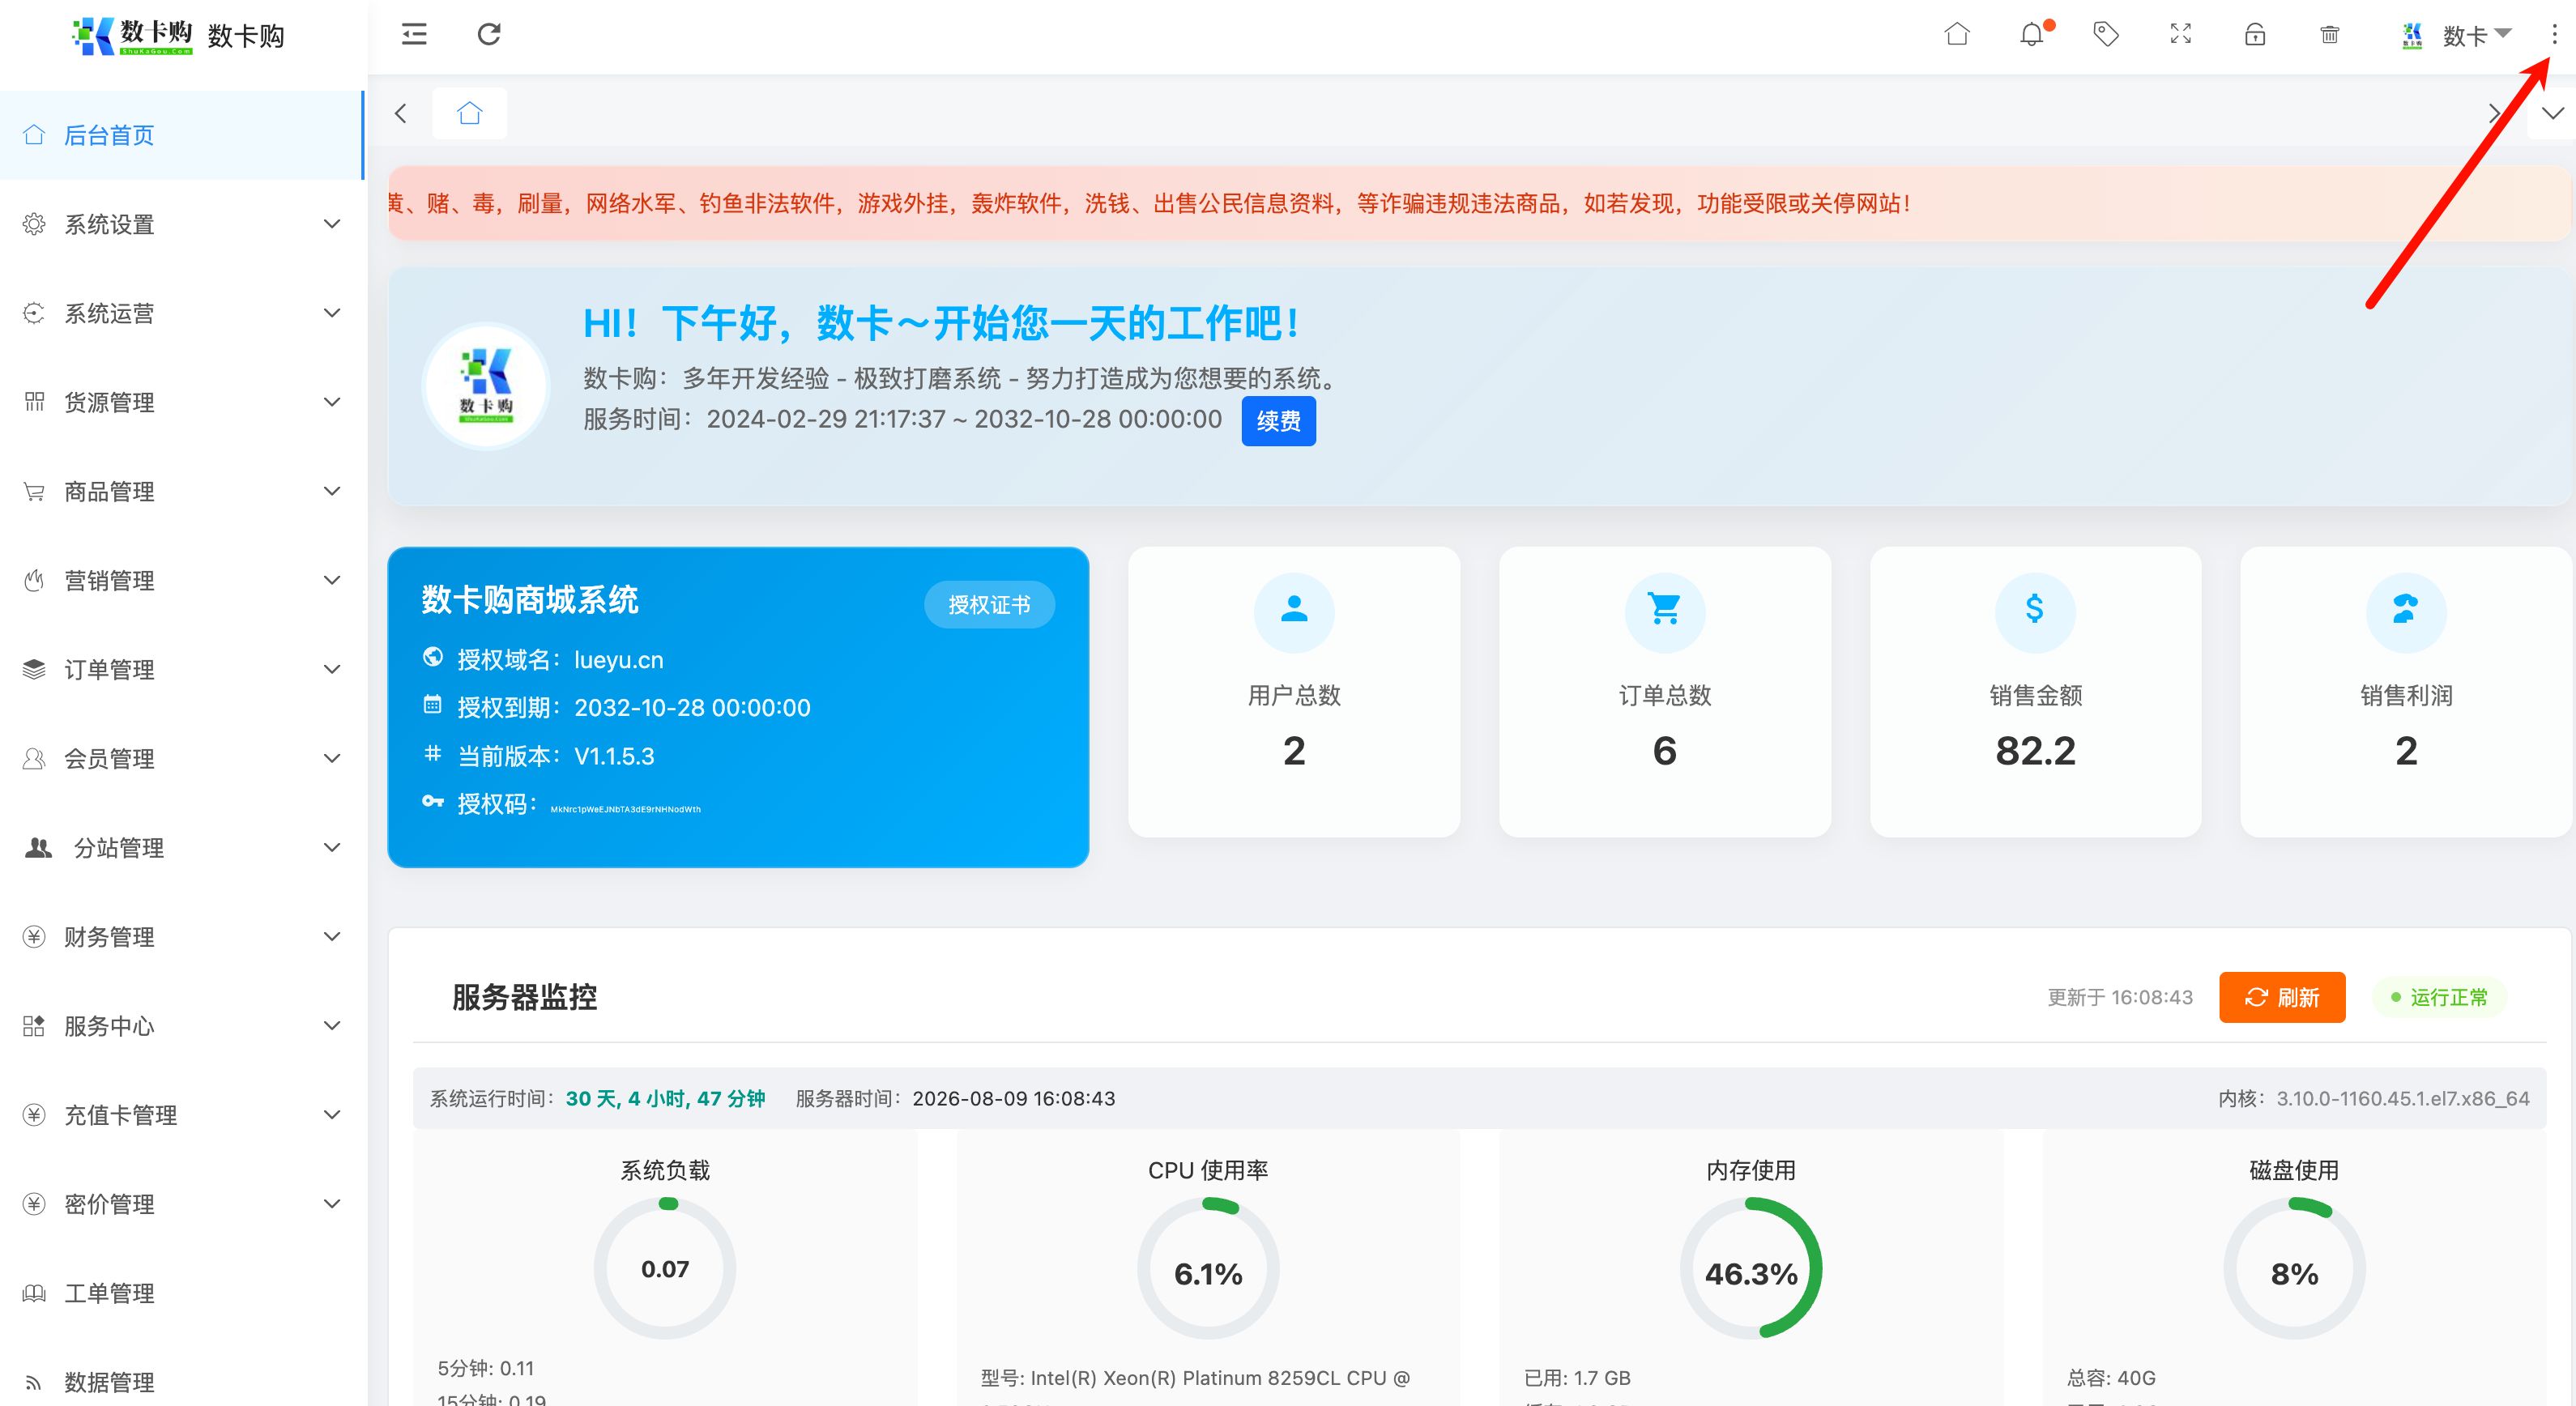This screenshot has width=2576, height=1406.
Task: Click the CPU 使用率 6.1% gauge
Action: pos(1208,1268)
